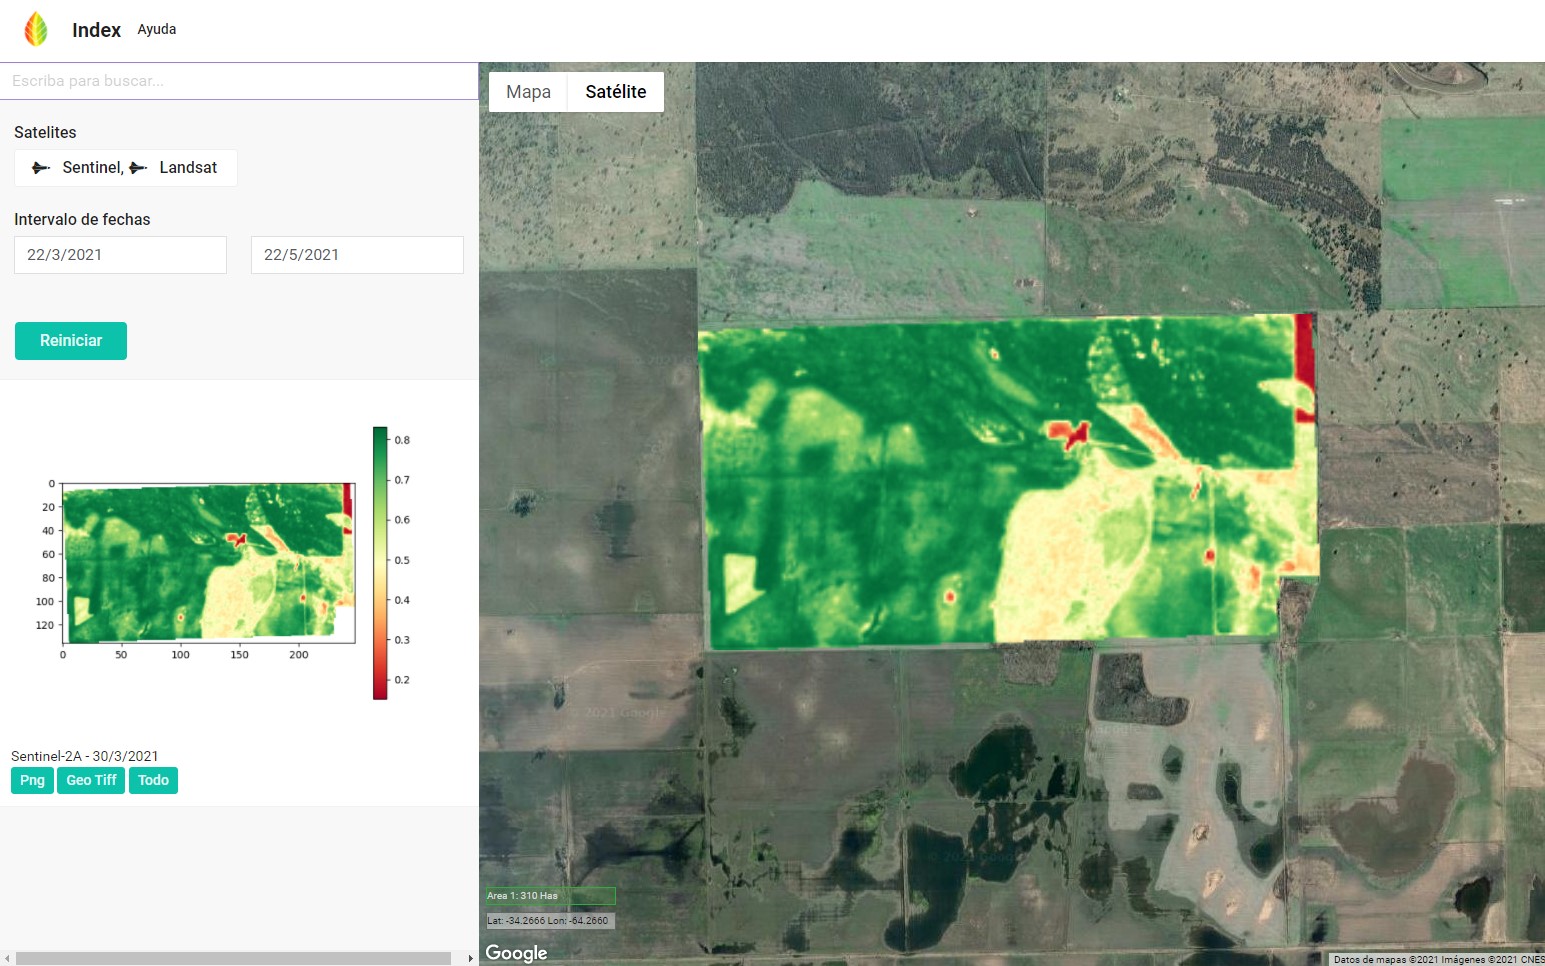Open the Ayuda menu item
The height and width of the screenshot is (966, 1545).
point(156,30)
